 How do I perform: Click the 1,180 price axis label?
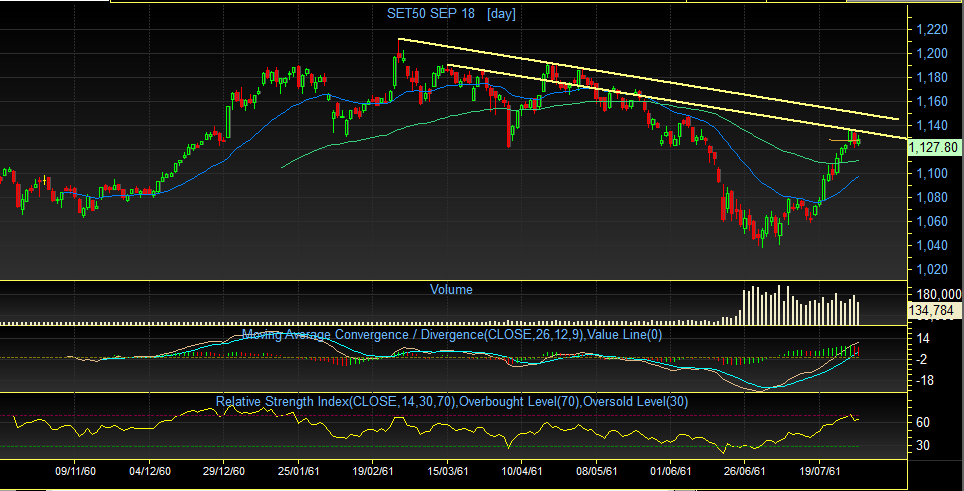[x=930, y=77]
